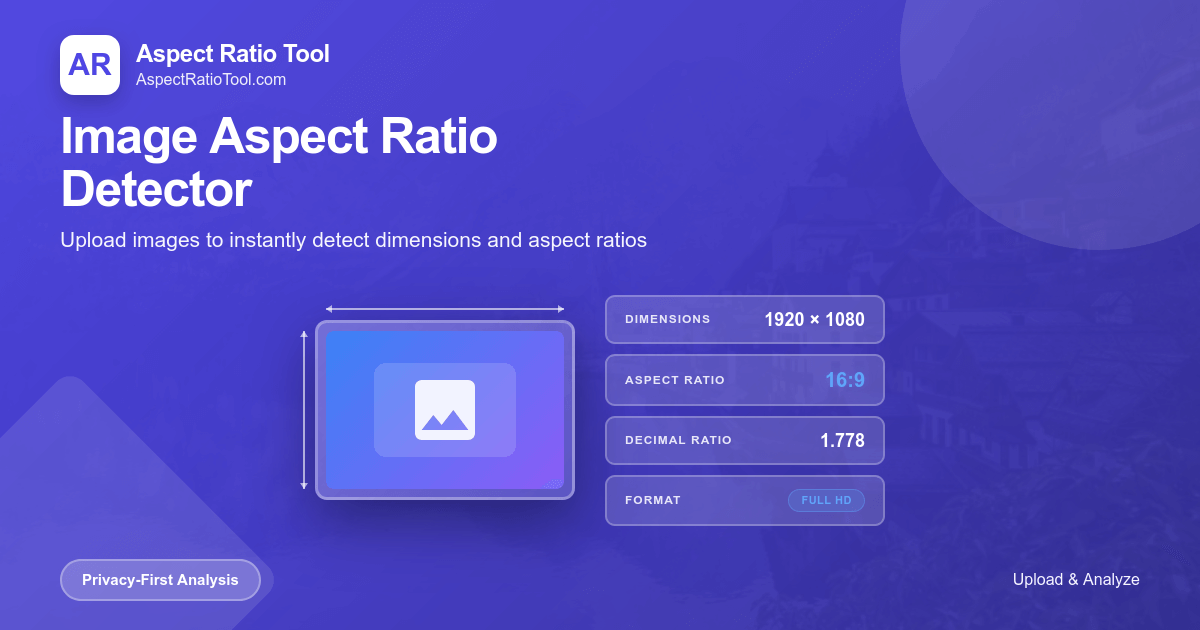The height and width of the screenshot is (630, 1200).
Task: Click the DIMENSIONS info card
Action: 744,319
